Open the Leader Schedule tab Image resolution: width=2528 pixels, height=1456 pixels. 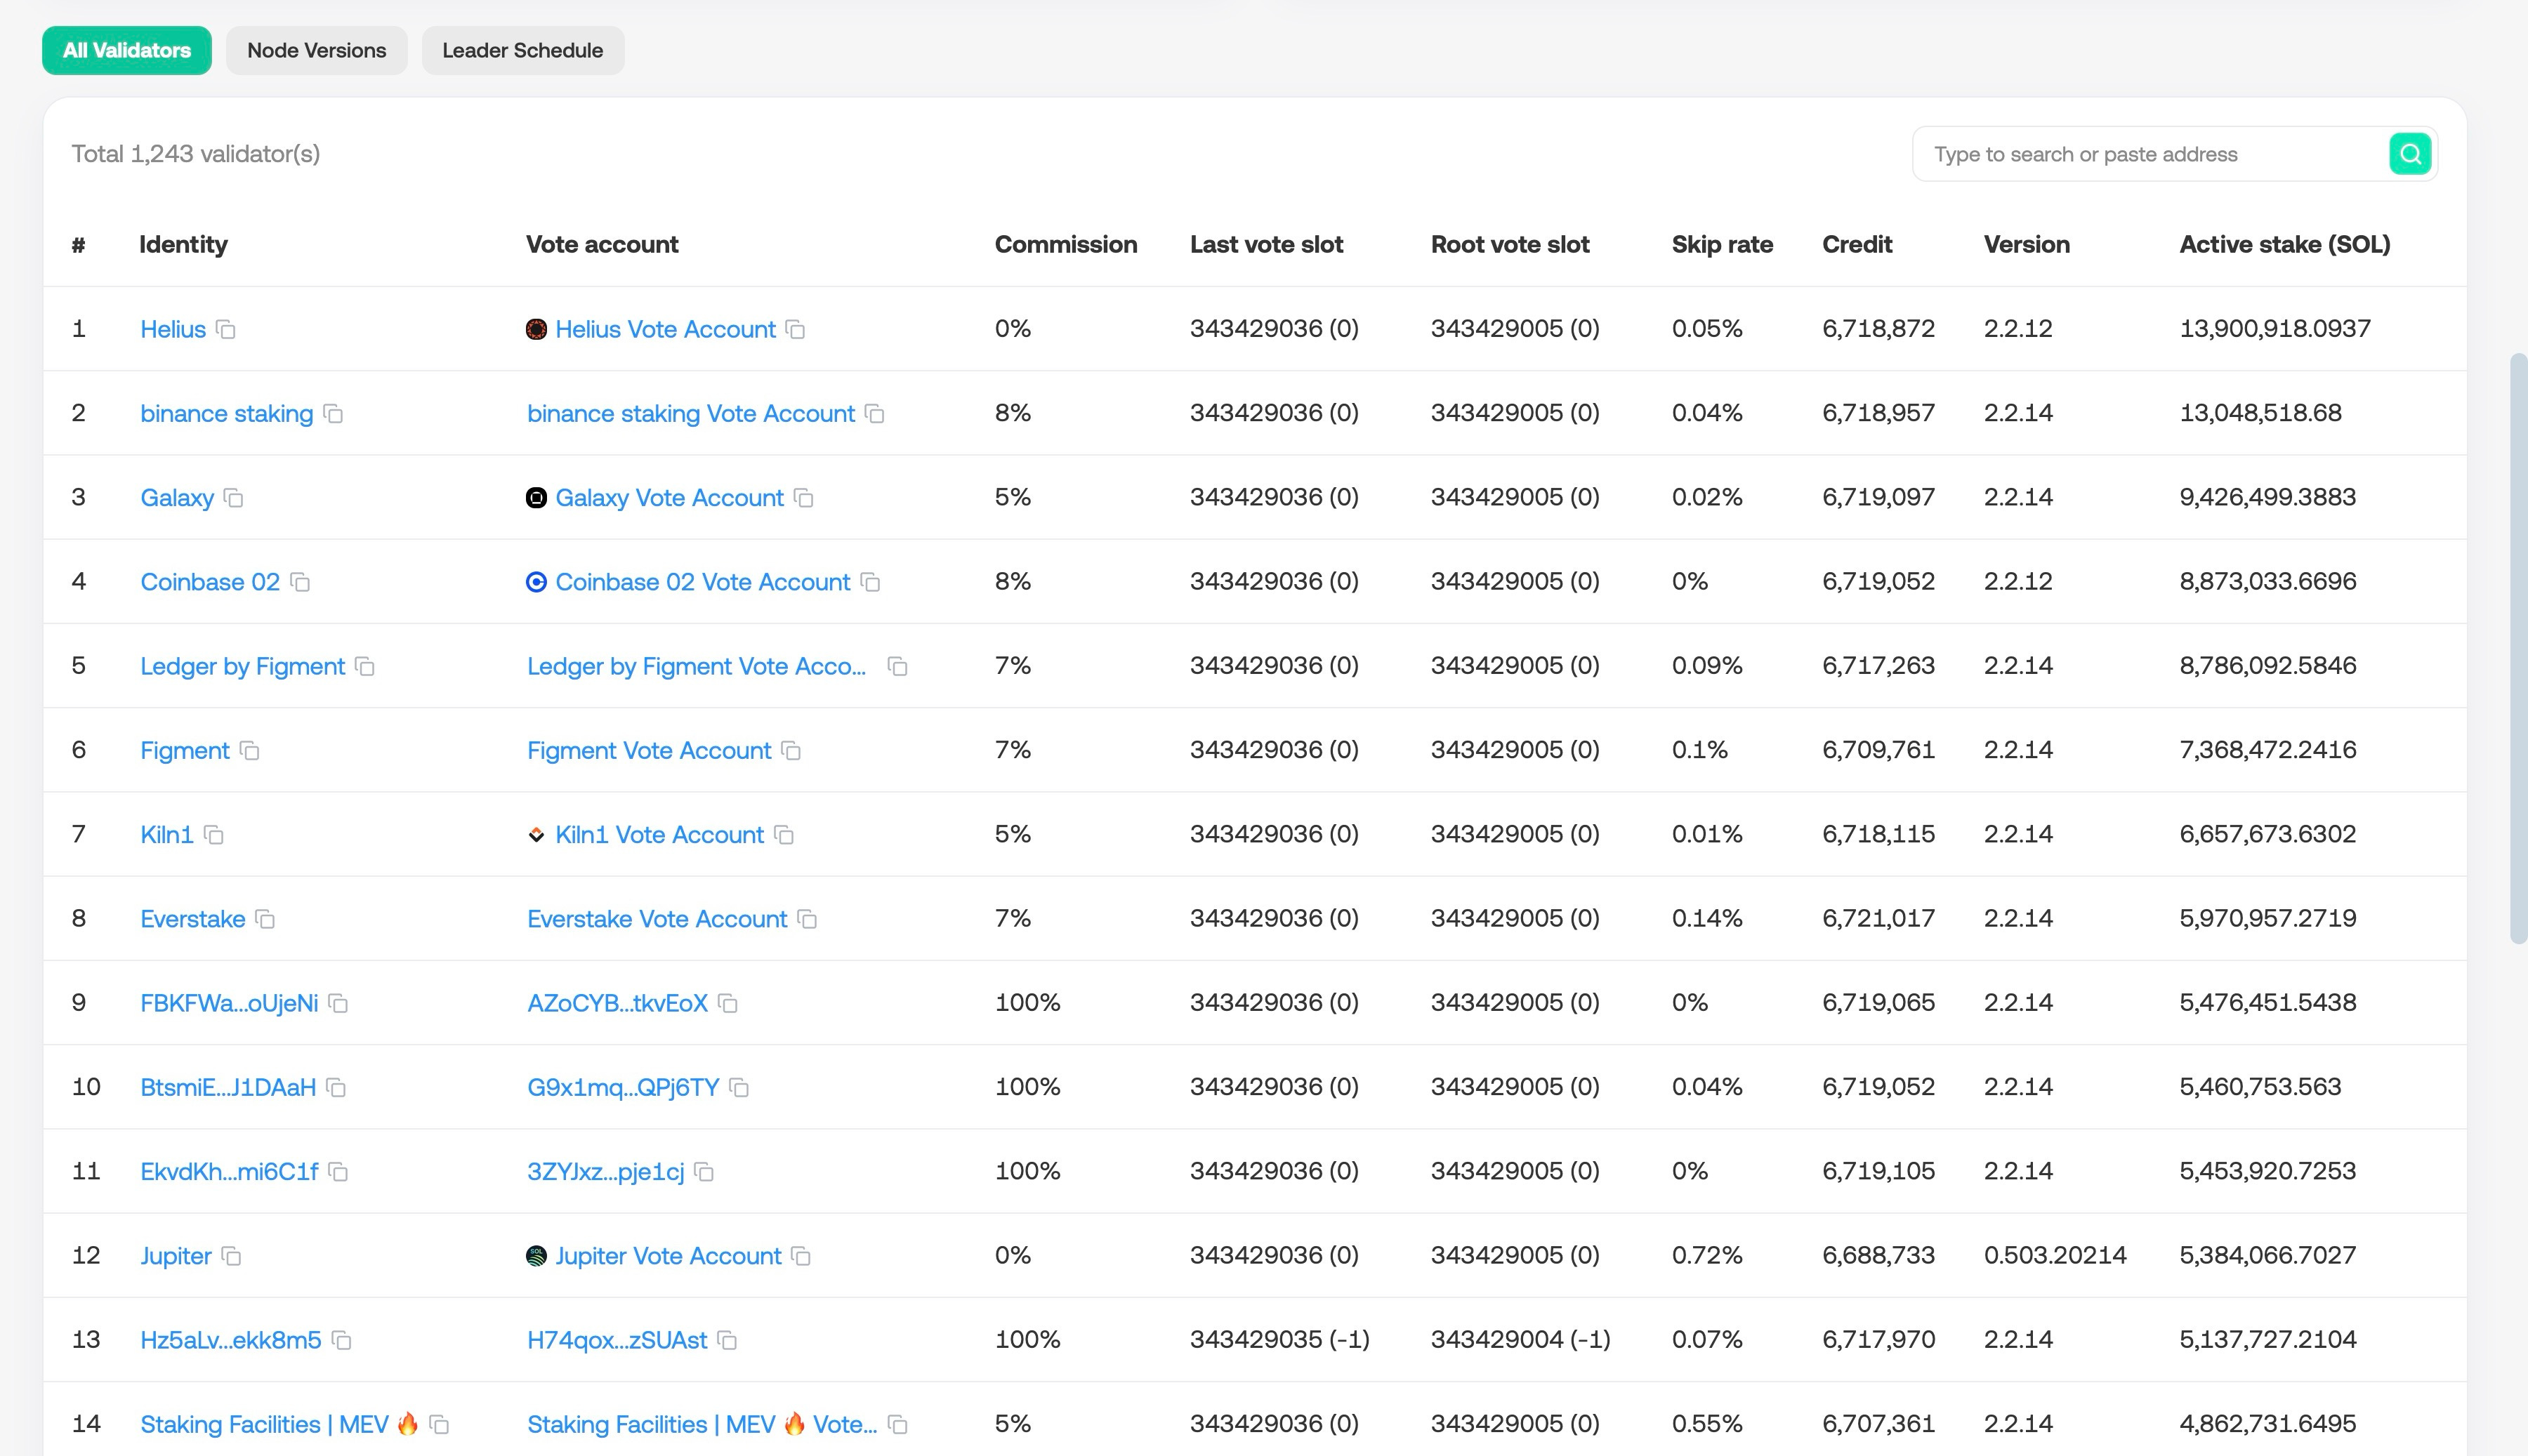tap(522, 50)
